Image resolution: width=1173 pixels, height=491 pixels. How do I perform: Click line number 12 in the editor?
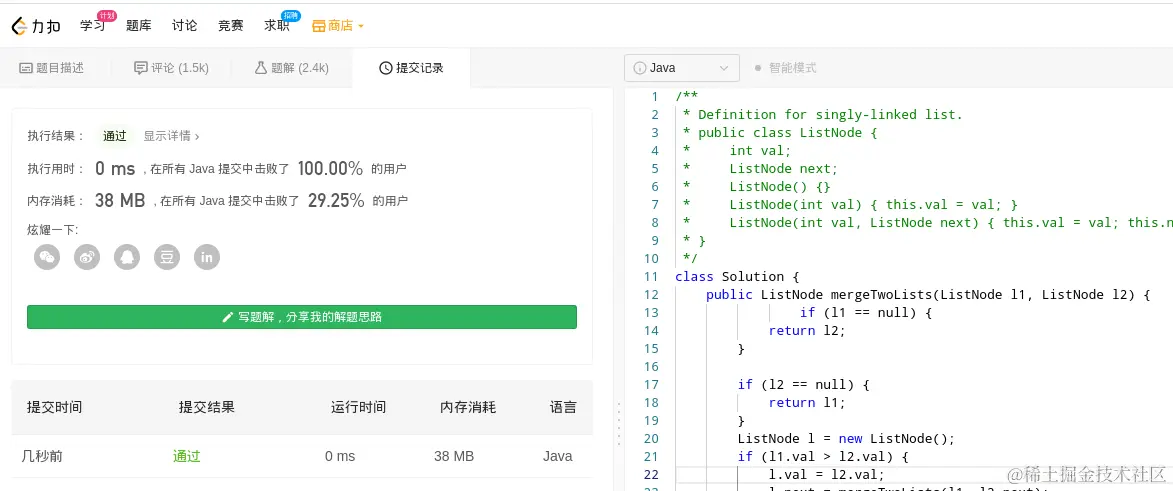click(x=651, y=294)
